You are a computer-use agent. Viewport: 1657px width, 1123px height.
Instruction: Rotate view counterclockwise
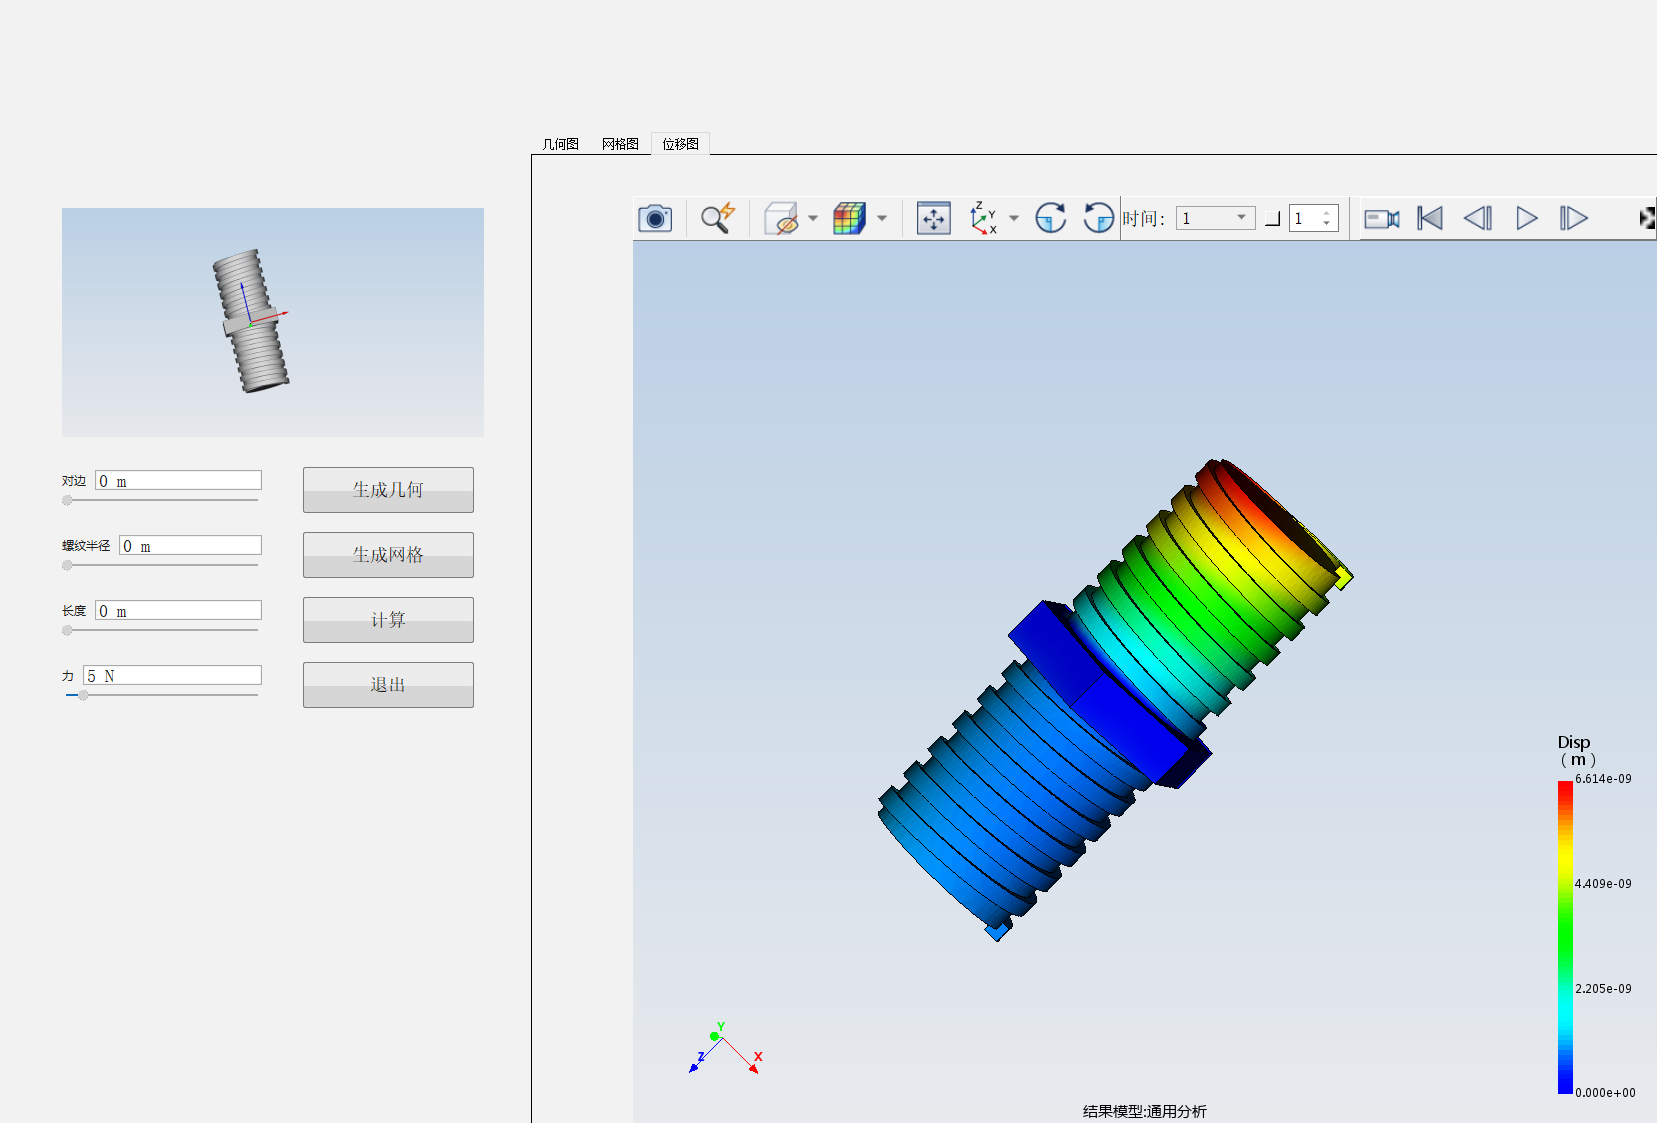tap(1098, 218)
